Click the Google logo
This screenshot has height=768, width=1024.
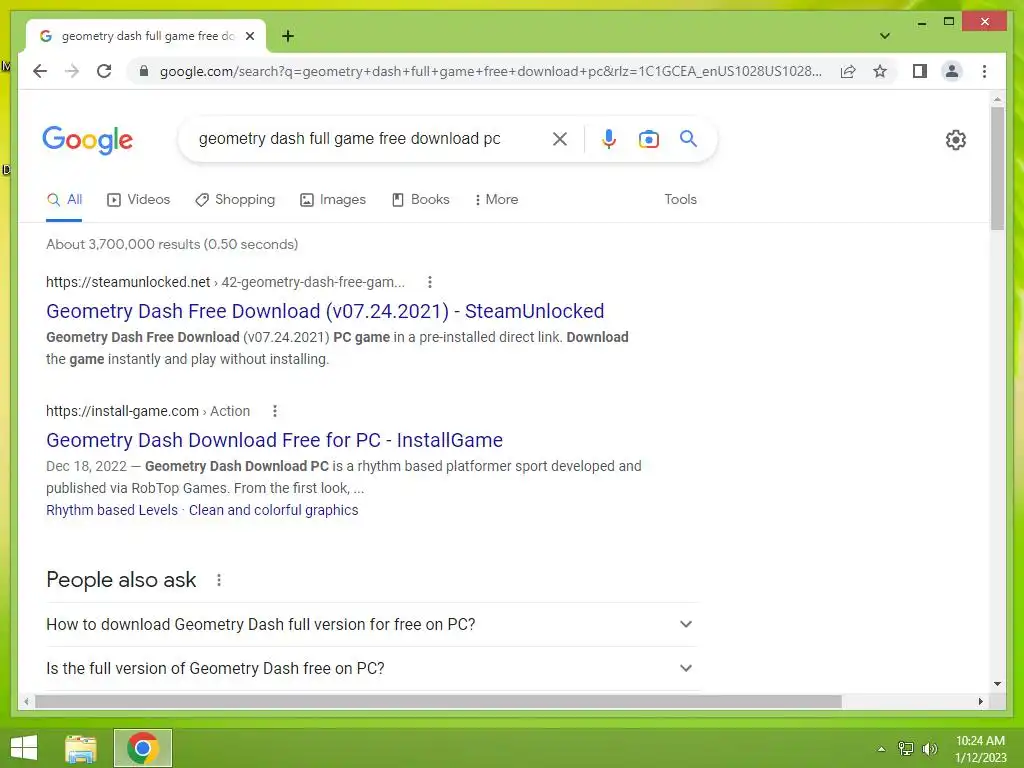pos(88,140)
